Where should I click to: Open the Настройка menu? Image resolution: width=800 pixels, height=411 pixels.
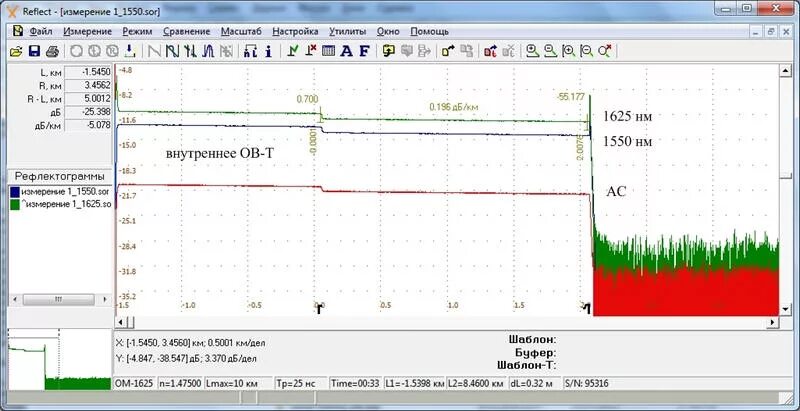pos(295,32)
